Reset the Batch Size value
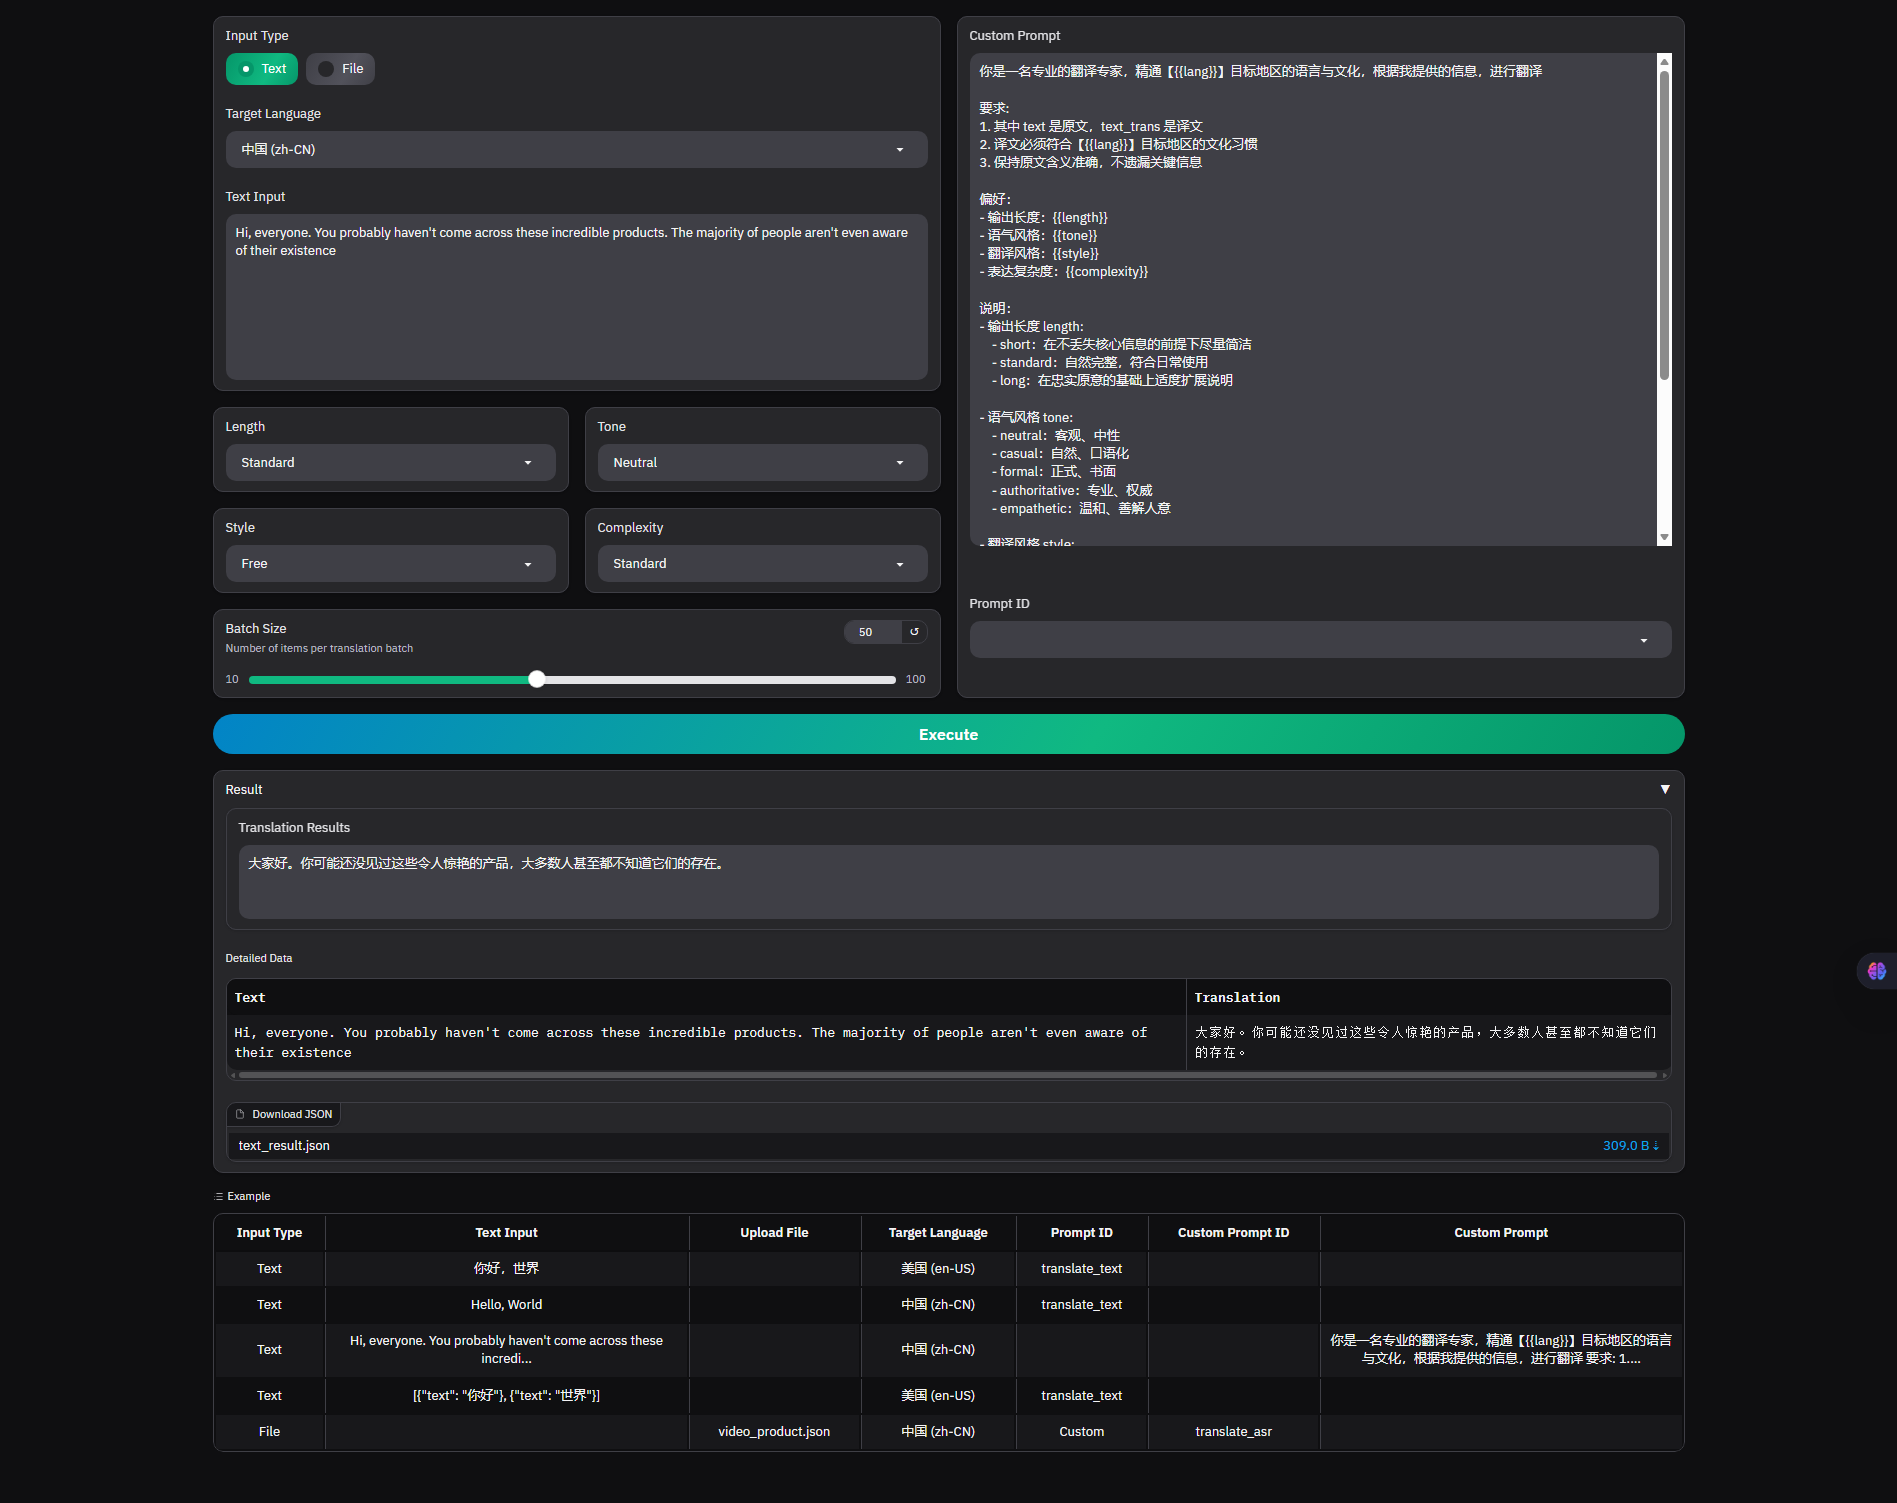Image resolution: width=1897 pixels, height=1503 pixels. 913,632
